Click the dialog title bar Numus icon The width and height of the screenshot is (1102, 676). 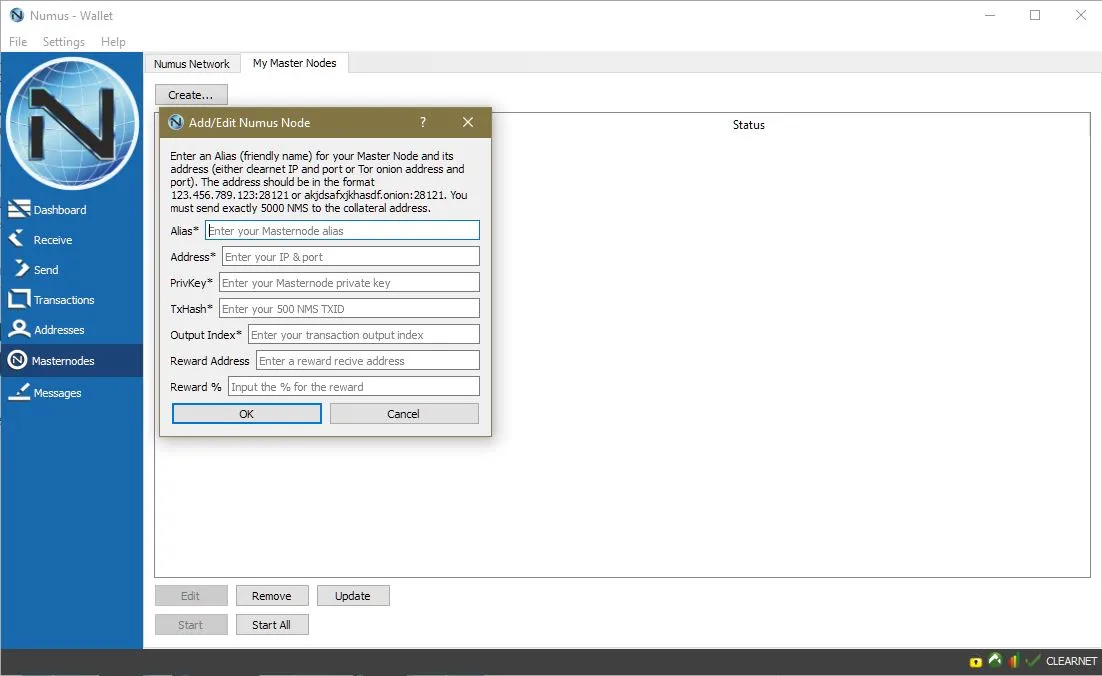[x=176, y=122]
